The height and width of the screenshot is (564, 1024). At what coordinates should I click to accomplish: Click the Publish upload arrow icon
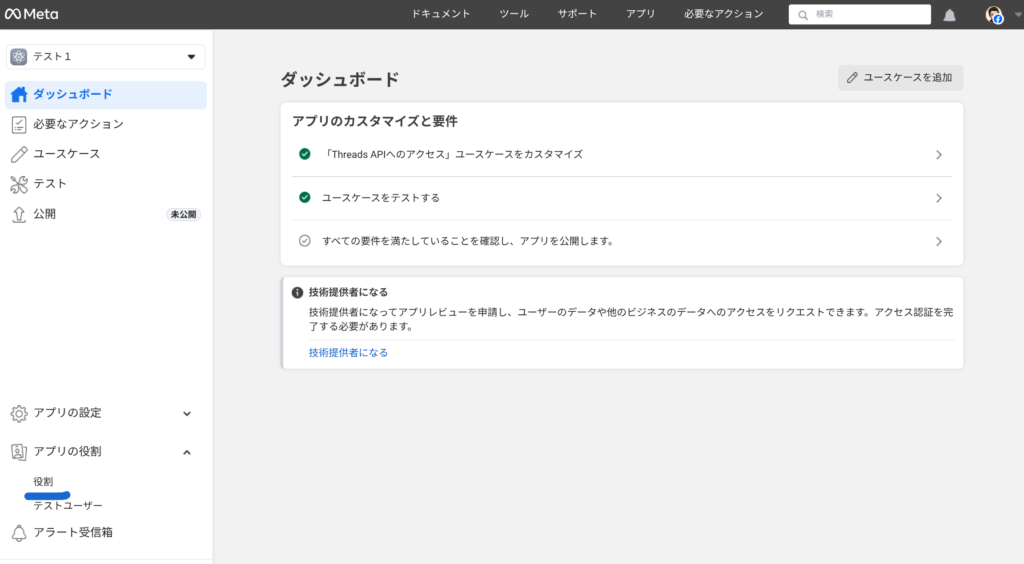pyautogui.click(x=18, y=214)
